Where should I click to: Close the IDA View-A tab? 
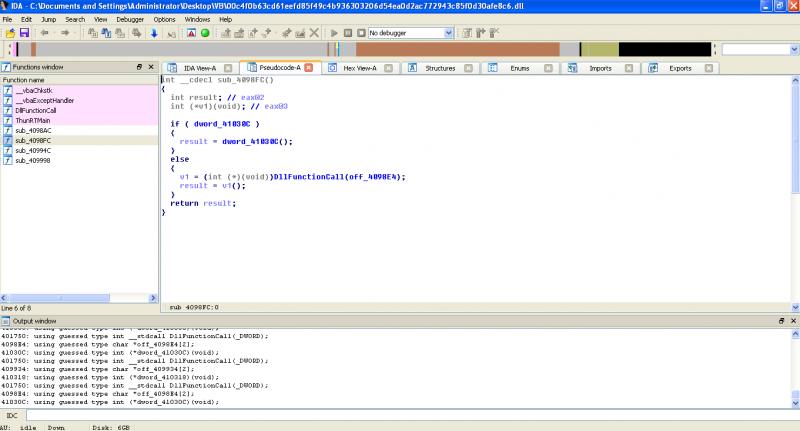[x=228, y=68]
